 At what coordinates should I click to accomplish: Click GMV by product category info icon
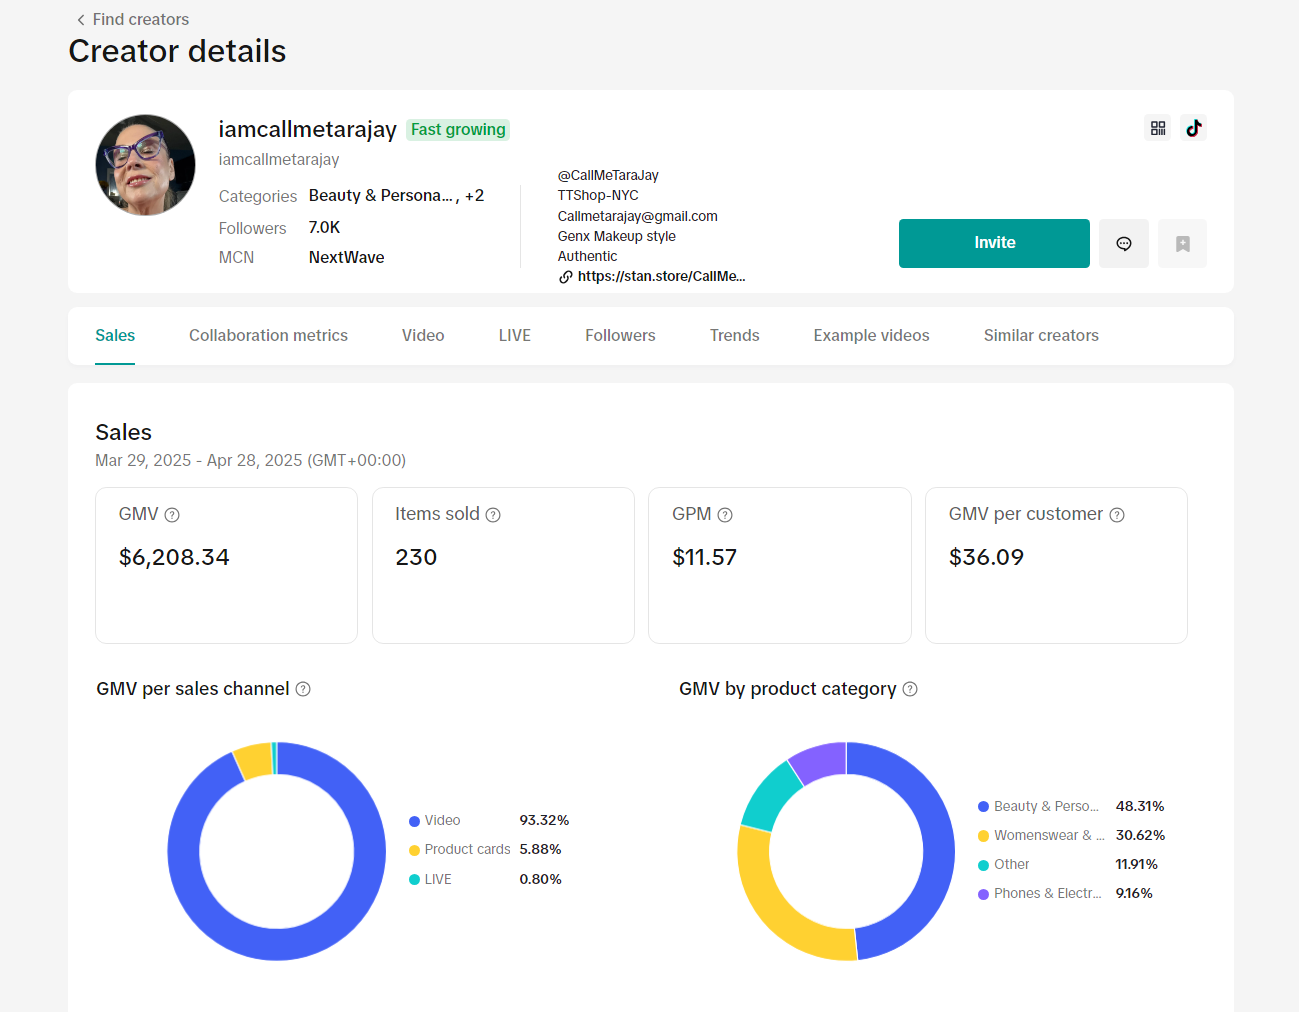910,689
